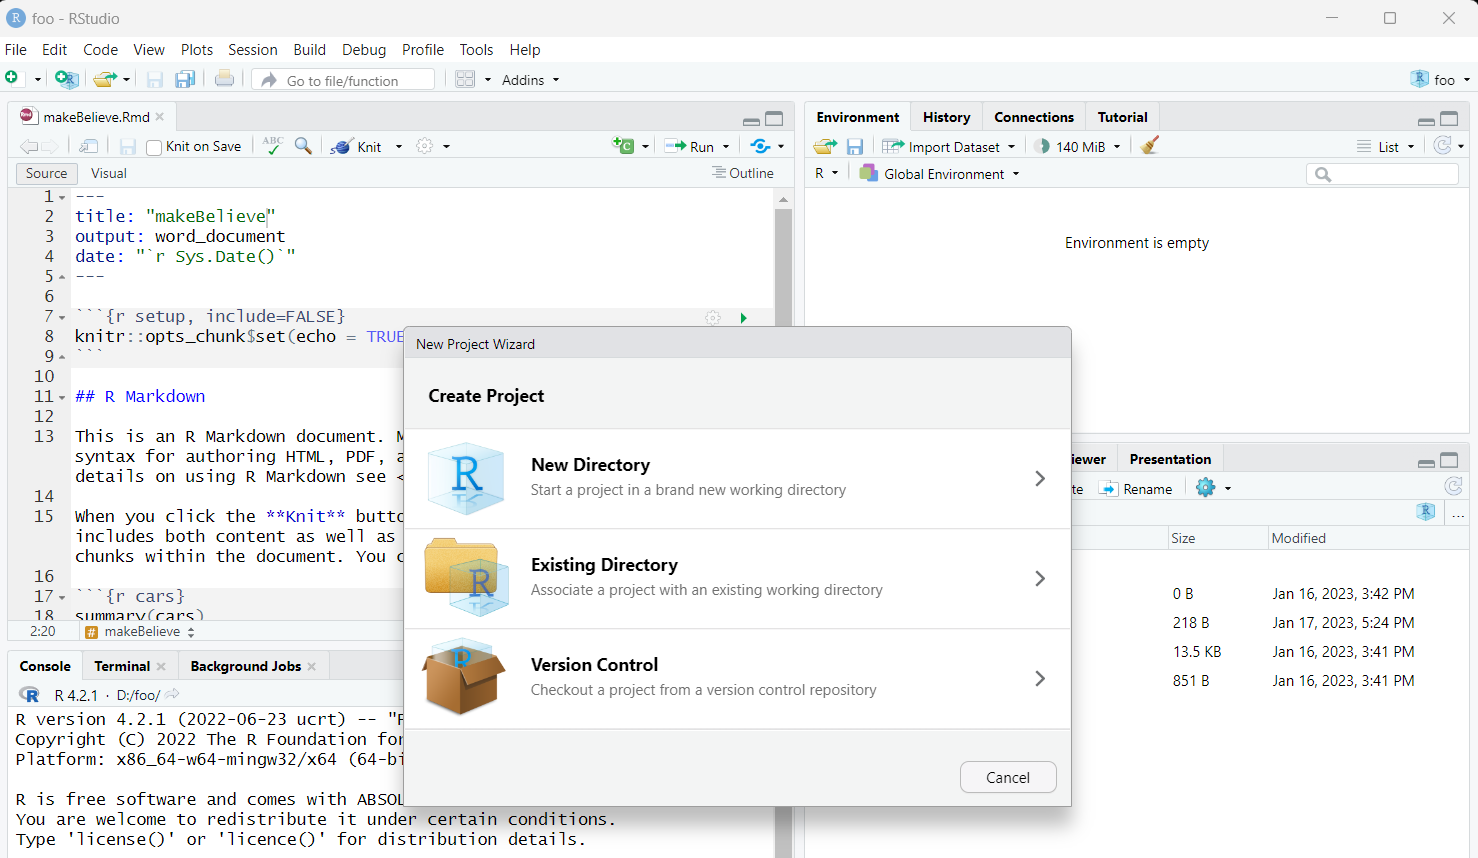Switch editor to Visual mode
Screen dimensions: 1478x858
(x=109, y=173)
